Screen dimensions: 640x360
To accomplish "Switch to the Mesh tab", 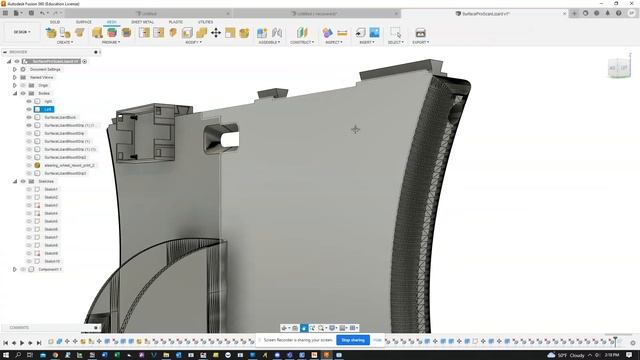I will point(111,22).
